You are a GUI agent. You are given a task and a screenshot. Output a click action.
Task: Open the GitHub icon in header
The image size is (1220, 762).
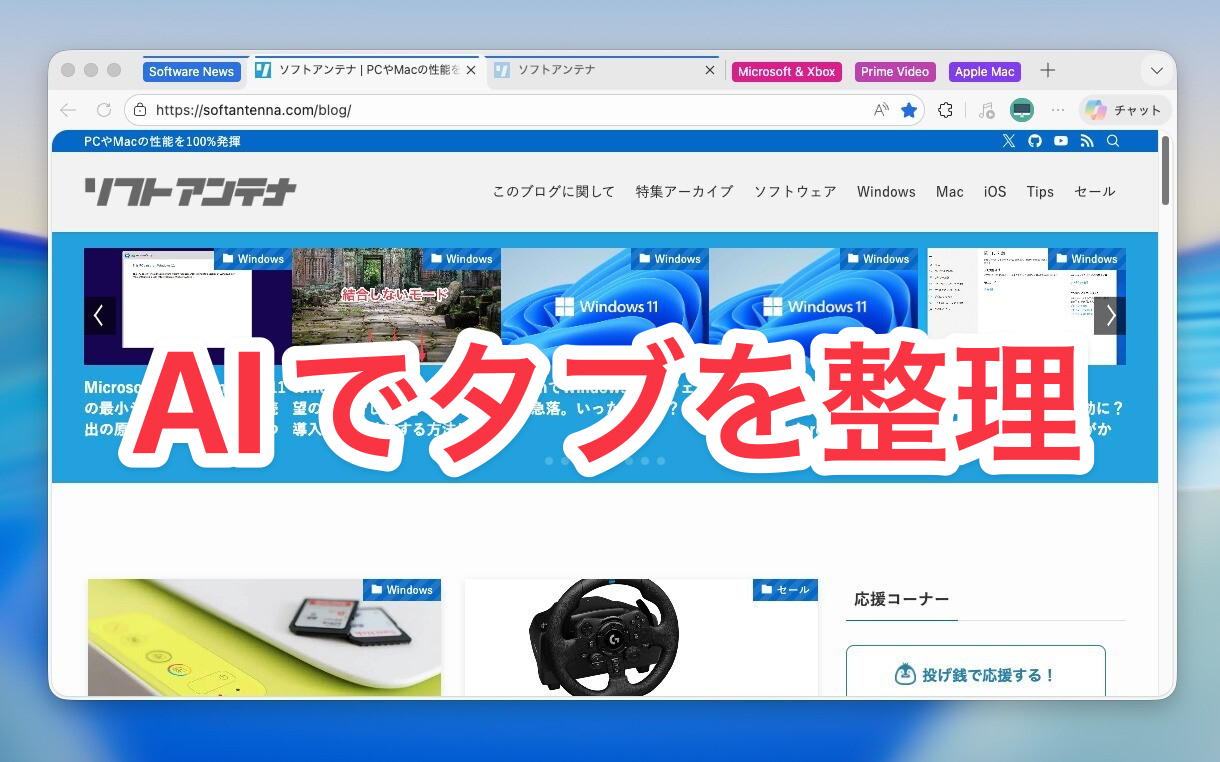coord(1035,141)
